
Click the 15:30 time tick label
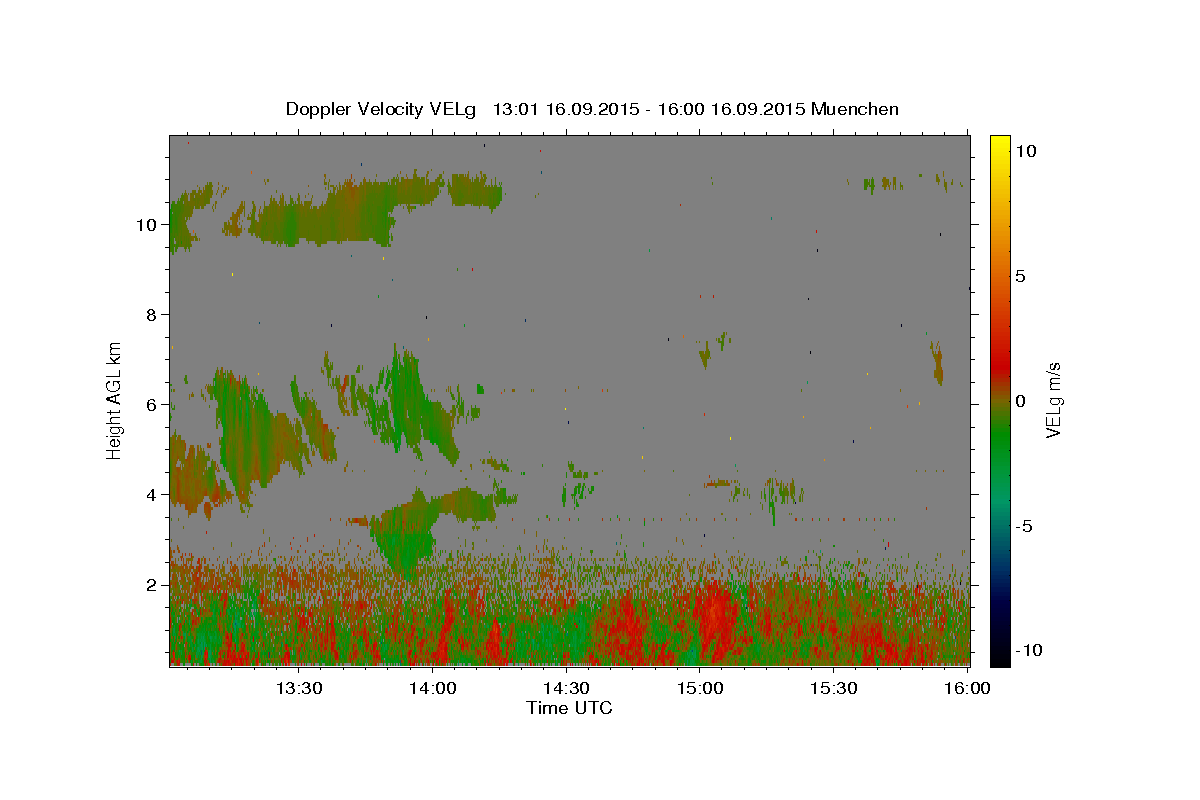(834, 688)
